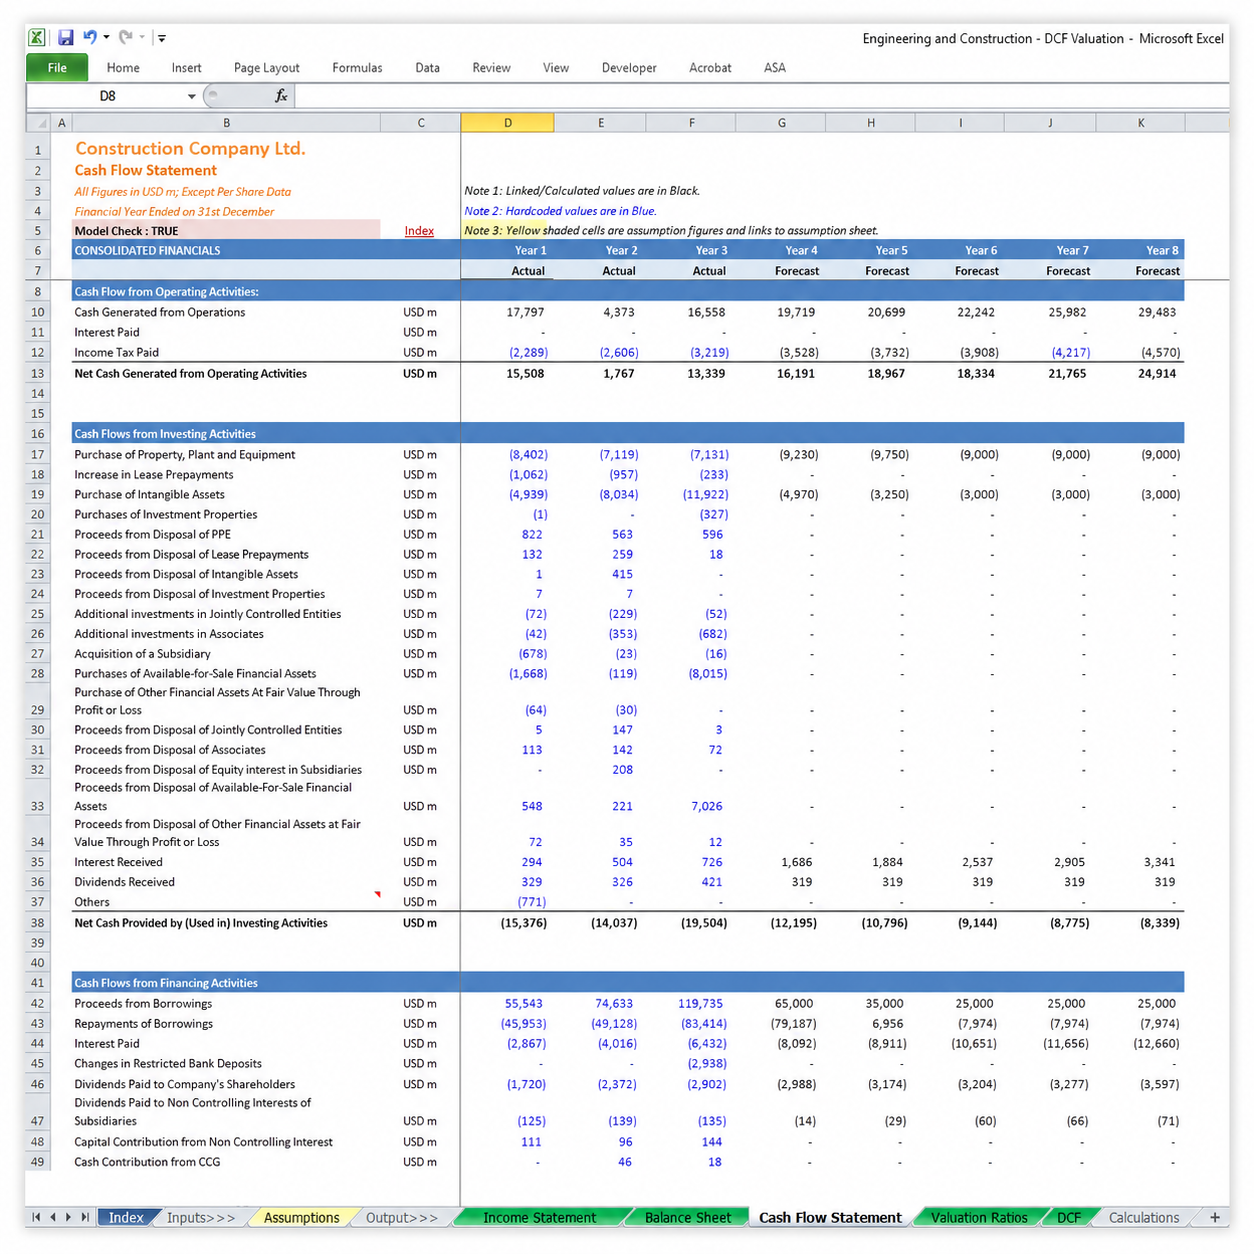Click Purchase of Intangible Assets row label
Image resolution: width=1254 pixels, height=1254 pixels.
click(x=149, y=495)
